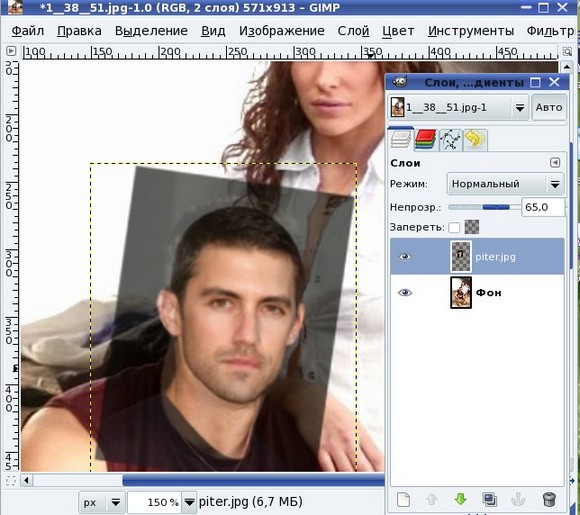The width and height of the screenshot is (580, 515).
Task: Open the Слои panel tab menu arrow
Action: 555,163
